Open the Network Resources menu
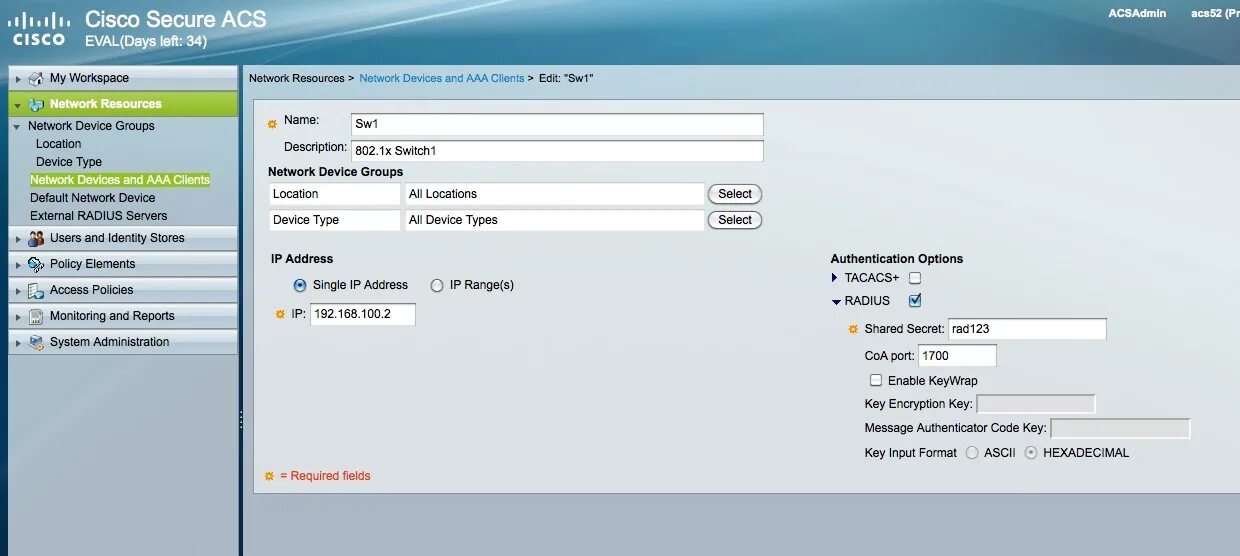1240x556 pixels. 123,104
